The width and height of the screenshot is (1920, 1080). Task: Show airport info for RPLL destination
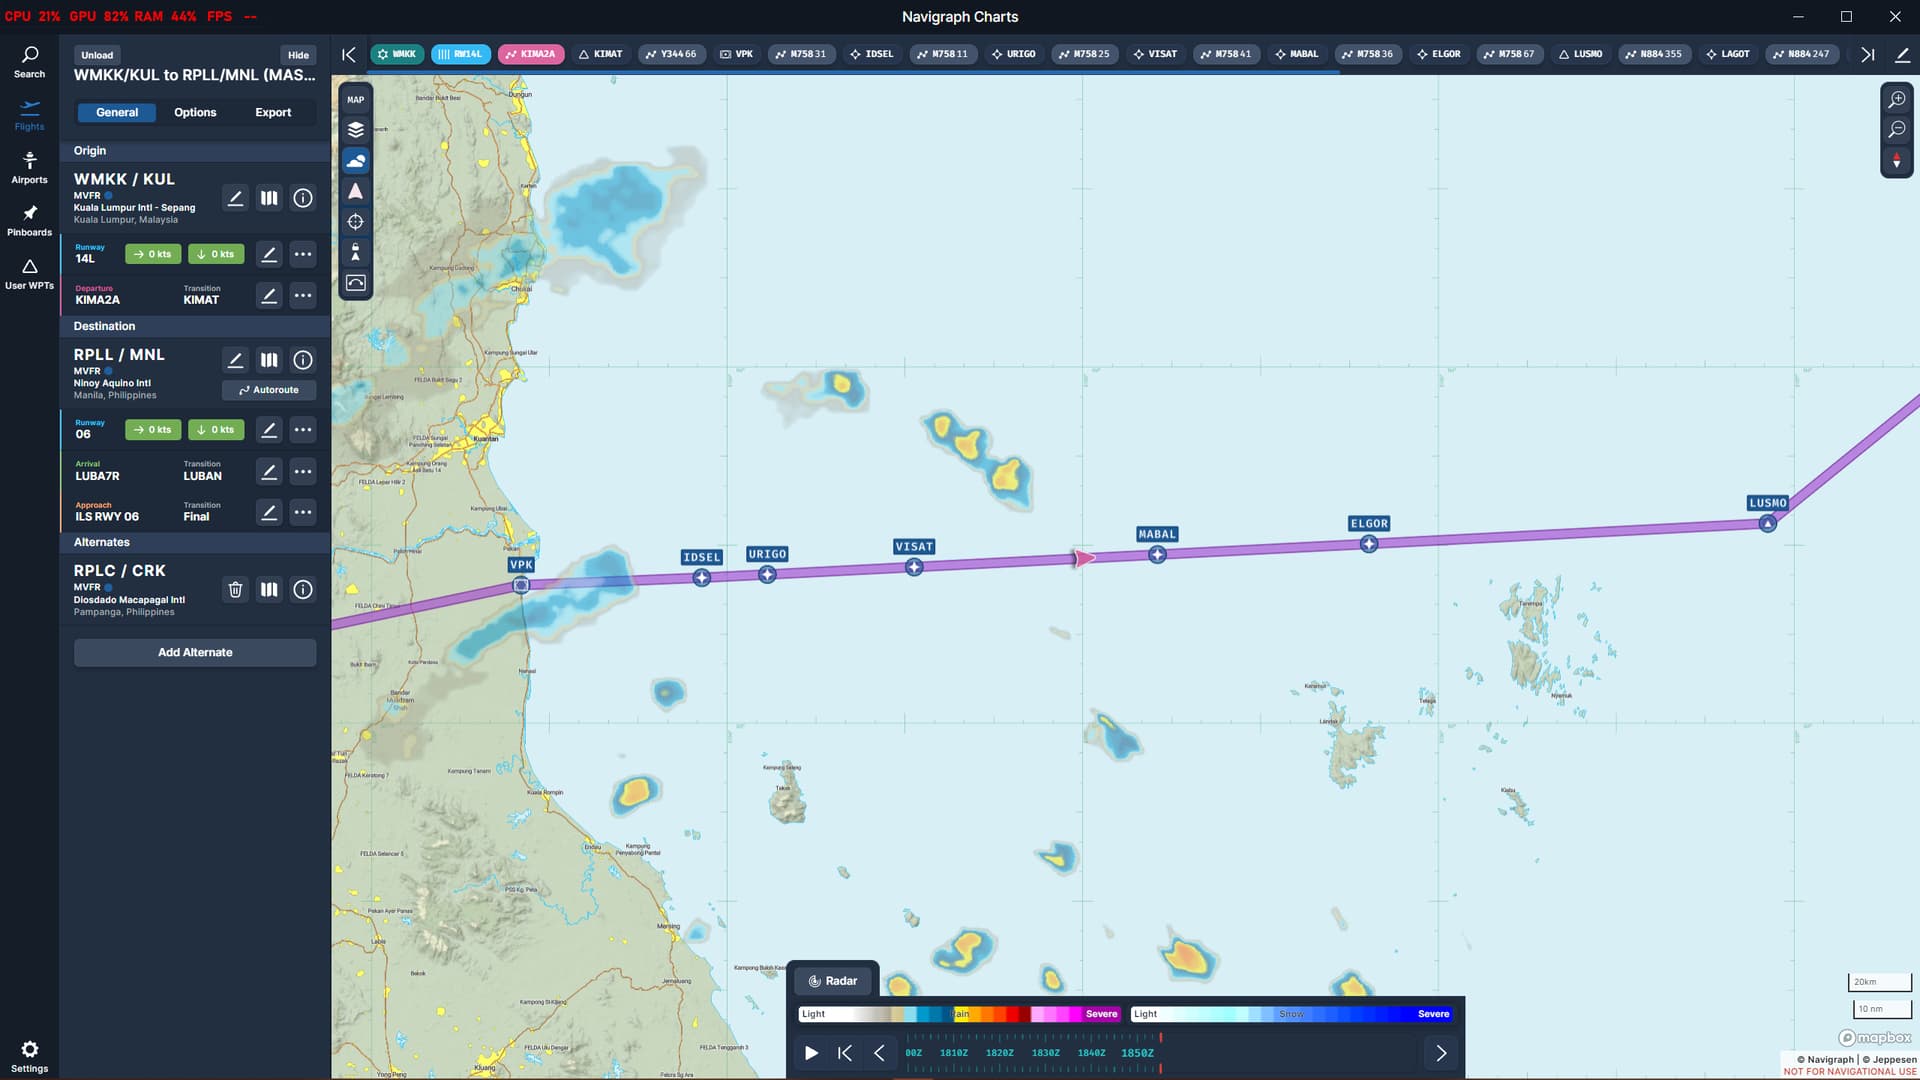point(303,360)
